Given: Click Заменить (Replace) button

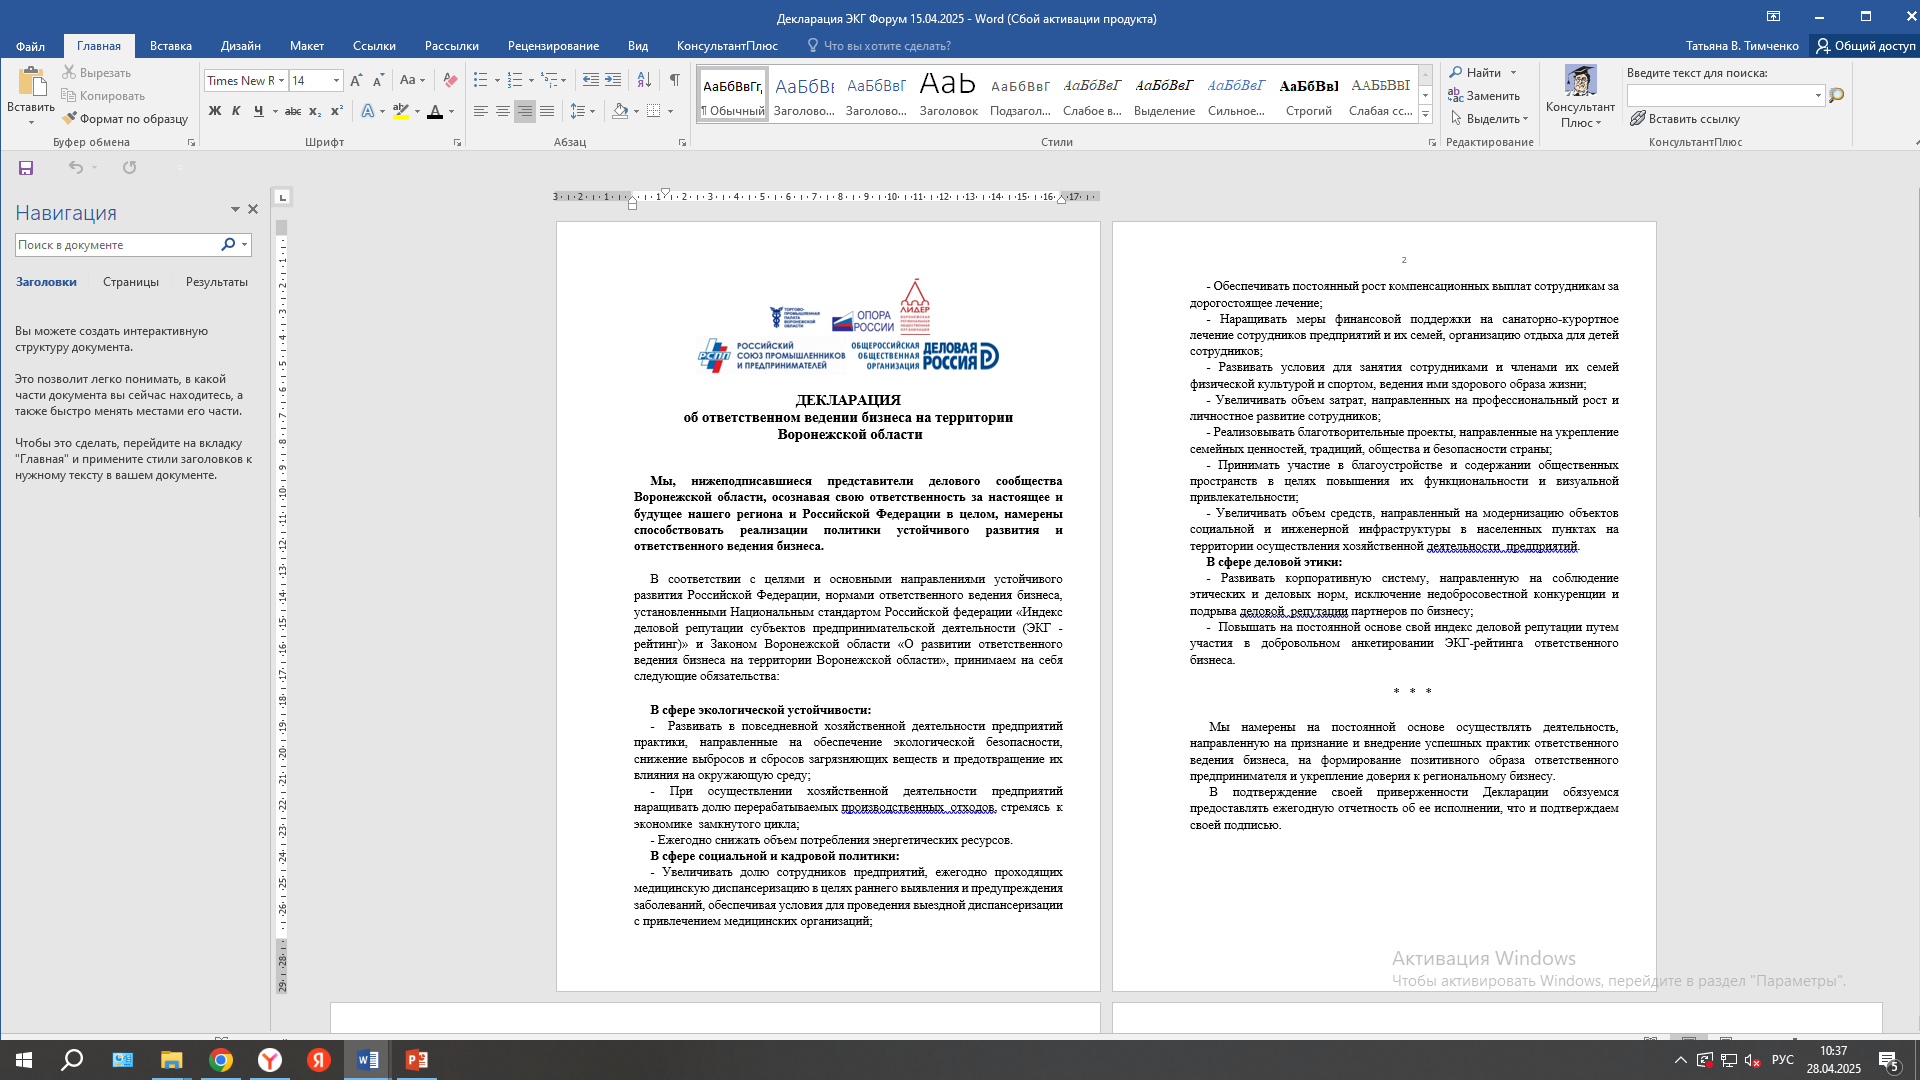Looking at the screenshot, I should click(1485, 96).
